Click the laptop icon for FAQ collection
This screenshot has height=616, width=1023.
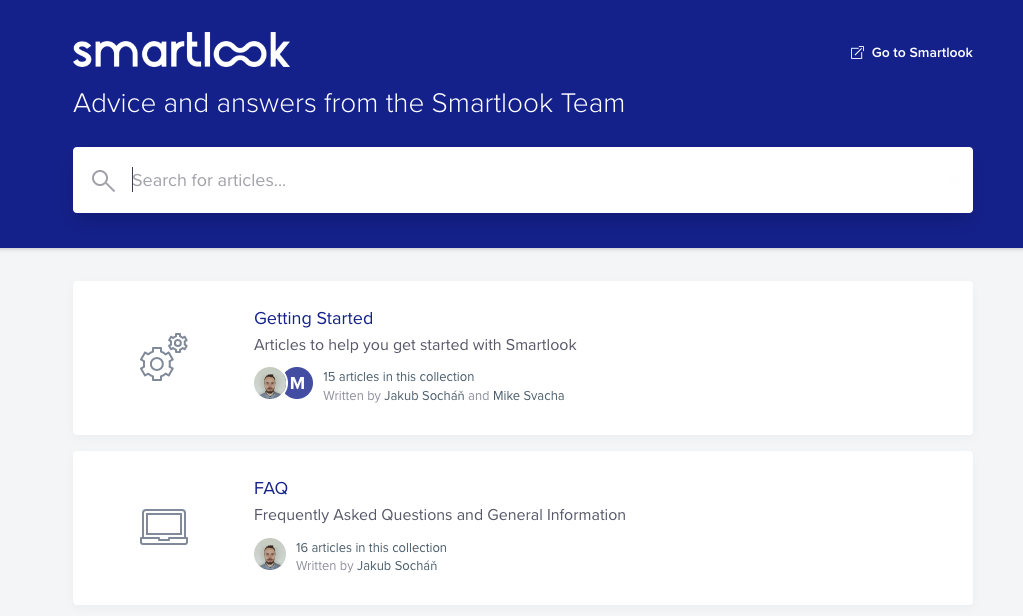point(163,527)
